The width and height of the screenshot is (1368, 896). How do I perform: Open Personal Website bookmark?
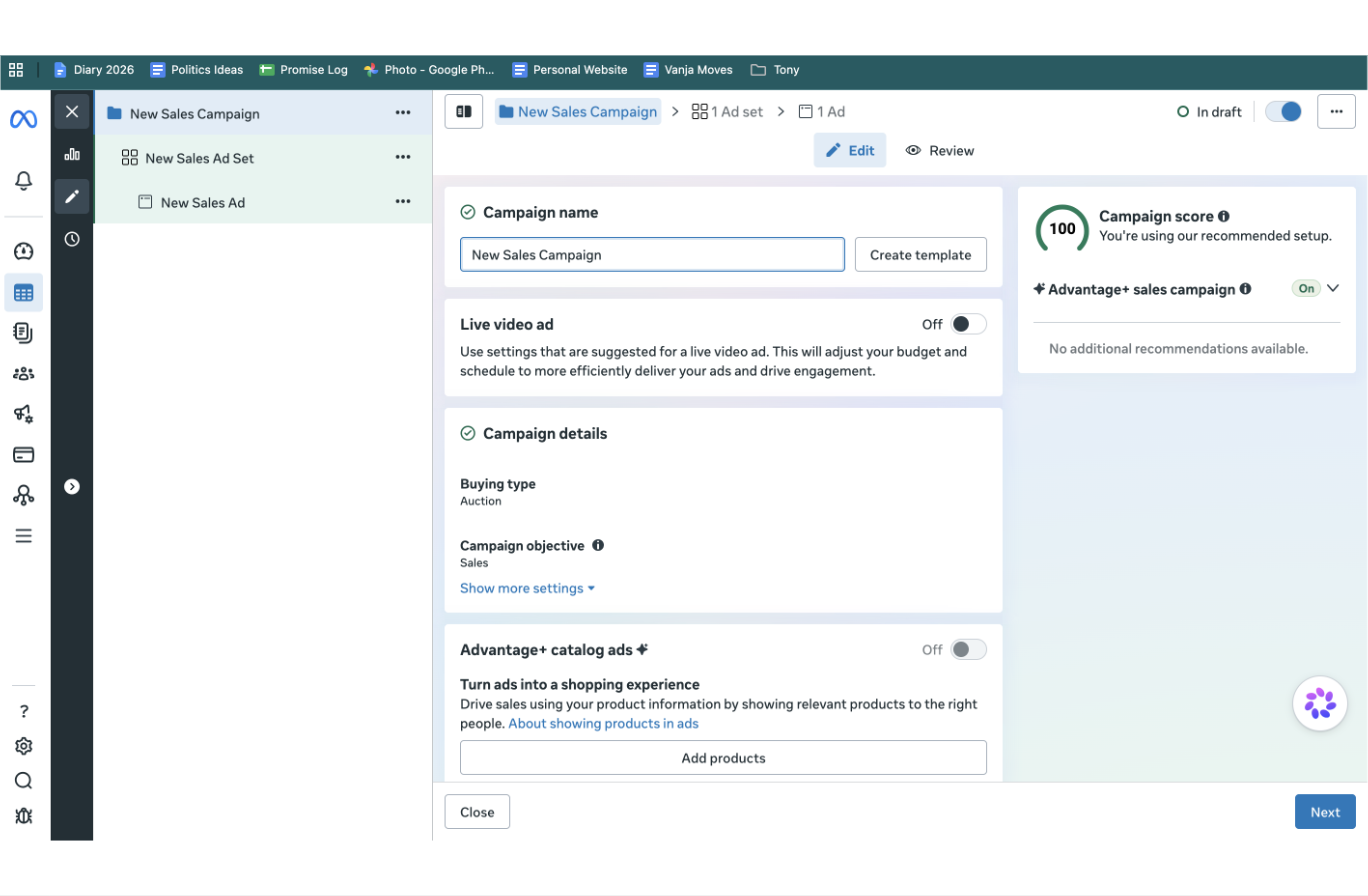pos(570,70)
